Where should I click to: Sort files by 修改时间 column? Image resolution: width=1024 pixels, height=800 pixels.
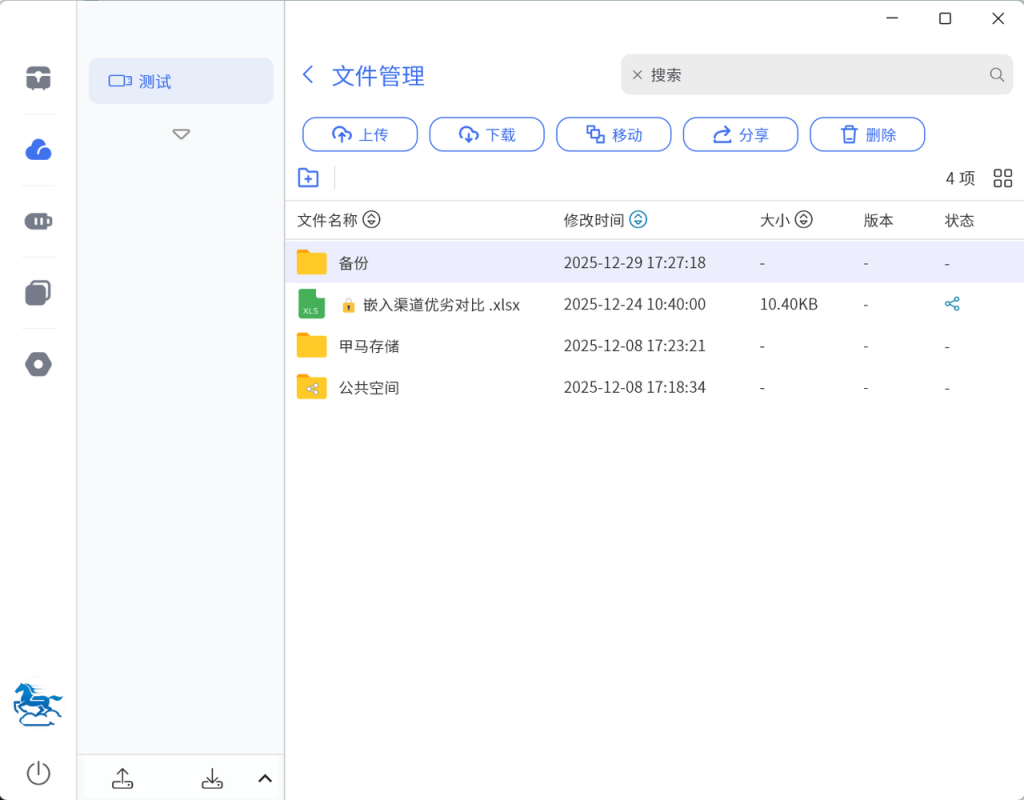(638, 220)
